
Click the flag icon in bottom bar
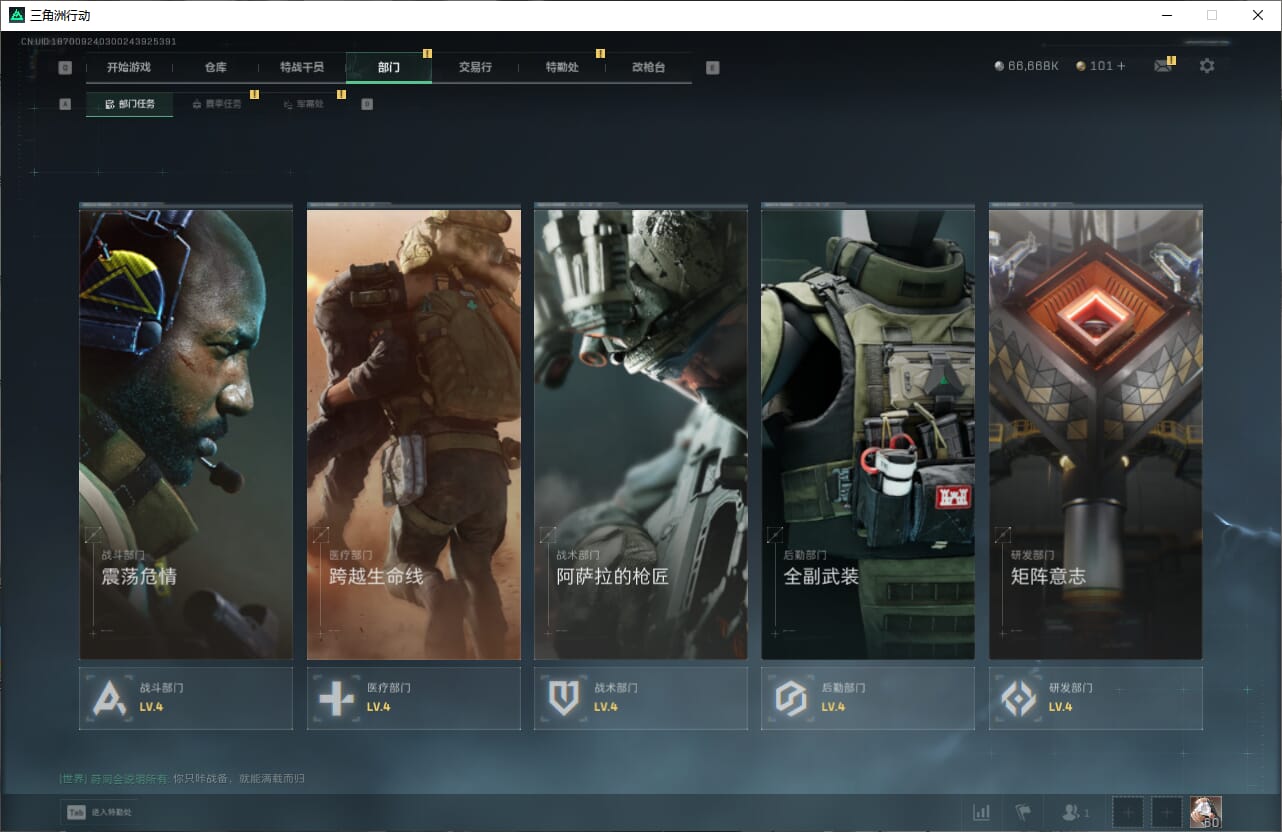(x=1022, y=812)
